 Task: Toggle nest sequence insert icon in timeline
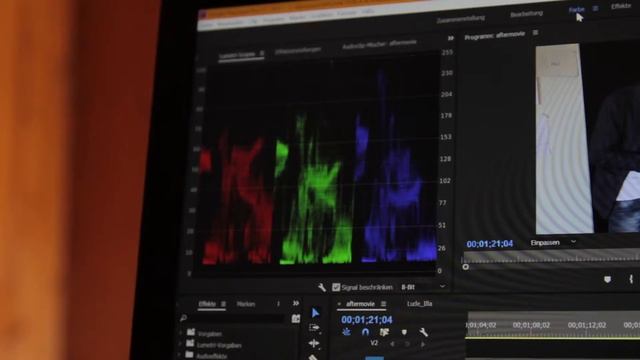pos(346,332)
